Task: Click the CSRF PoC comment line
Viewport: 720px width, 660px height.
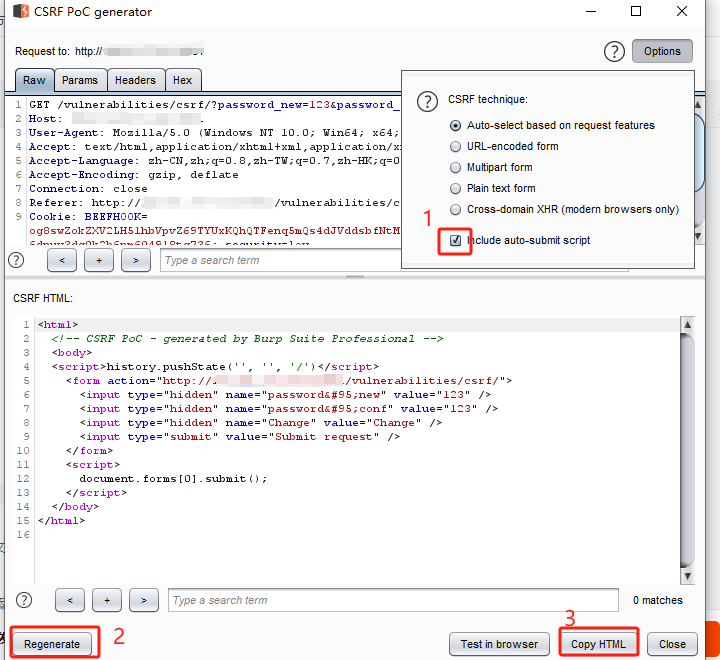Action: click(x=248, y=338)
